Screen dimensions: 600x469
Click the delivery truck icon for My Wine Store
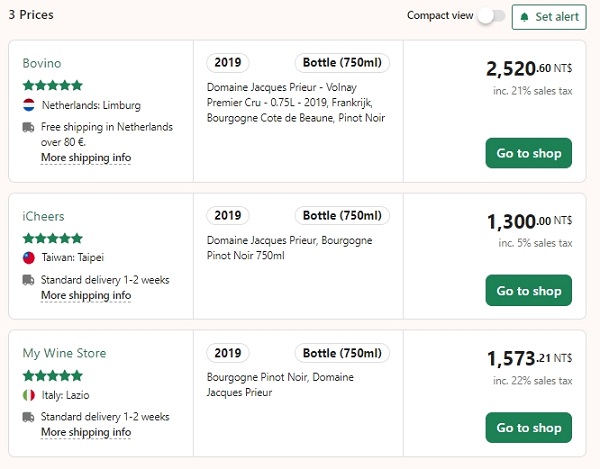click(x=28, y=417)
